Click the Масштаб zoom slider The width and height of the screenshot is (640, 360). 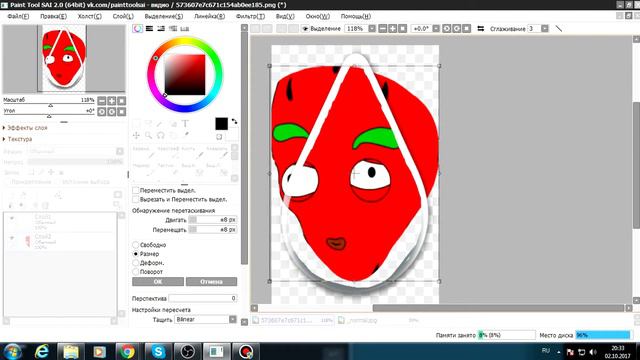pos(49,105)
